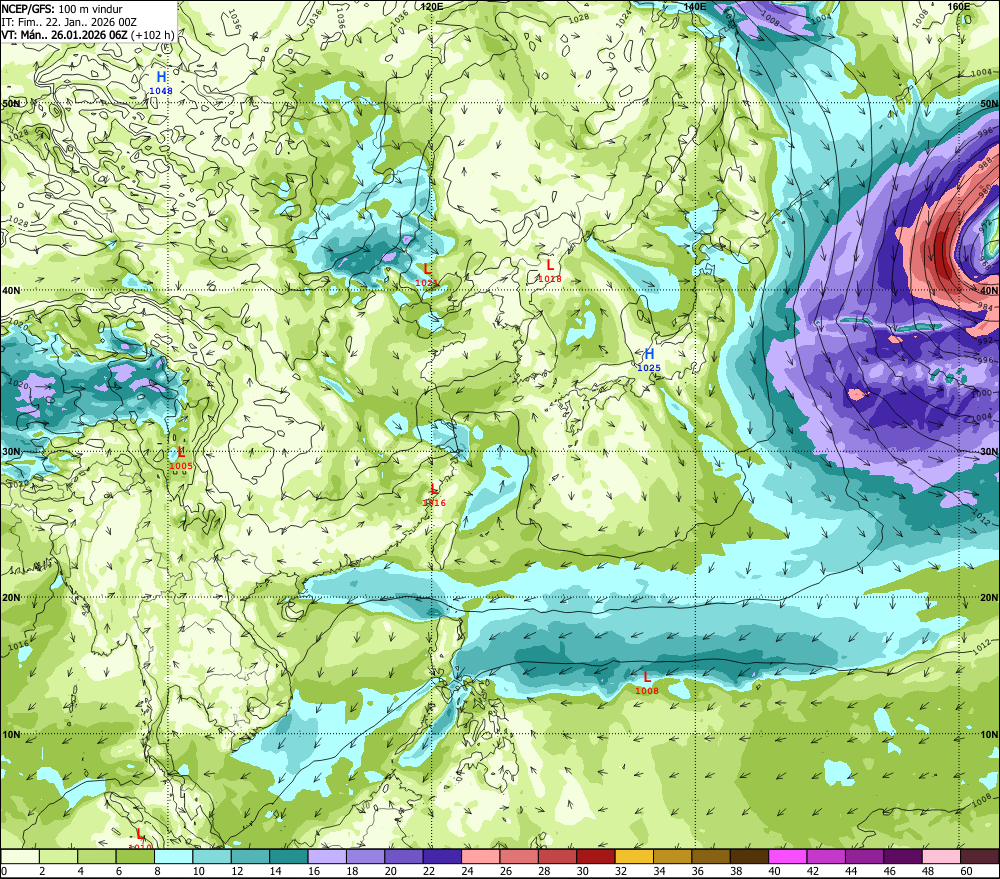
Task: Click the light pink 48–60 legend swatch
Action: [x=941, y=856]
